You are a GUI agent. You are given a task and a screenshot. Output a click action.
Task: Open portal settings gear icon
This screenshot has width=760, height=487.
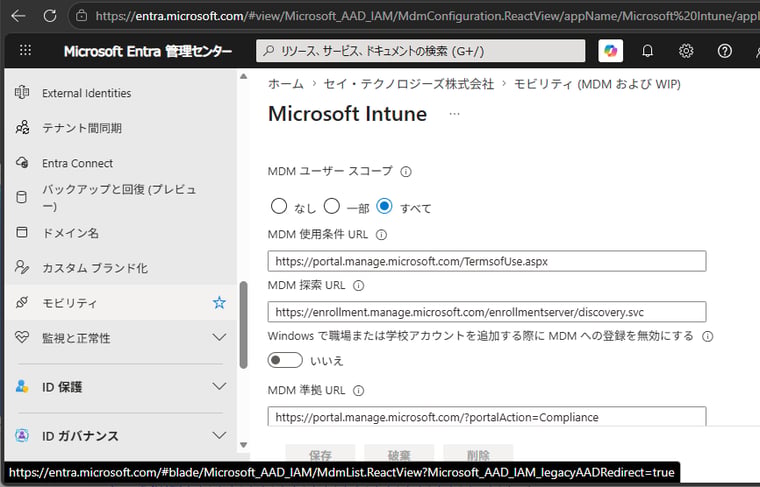pos(686,51)
